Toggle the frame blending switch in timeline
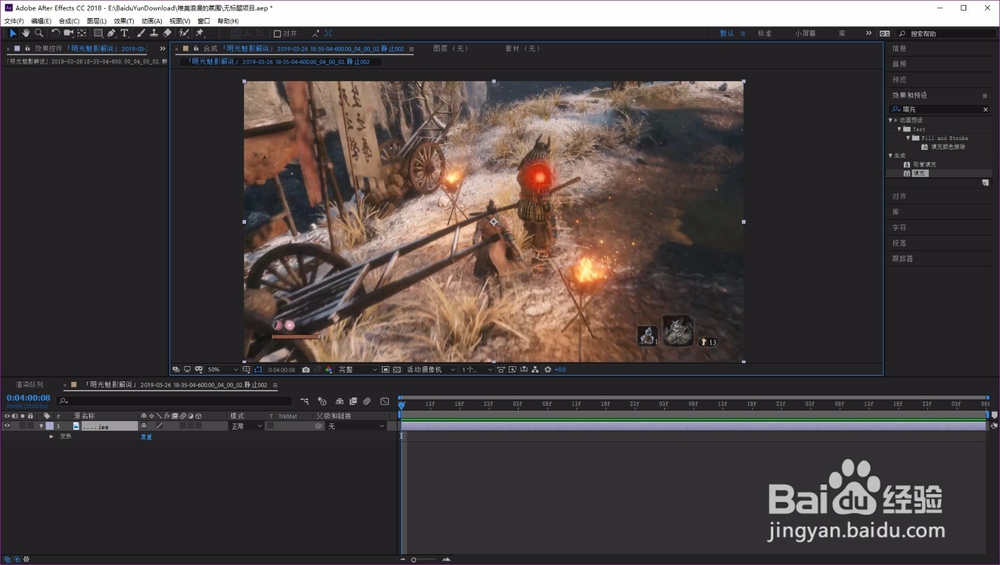The width and height of the screenshot is (1000, 565). pyautogui.click(x=353, y=401)
